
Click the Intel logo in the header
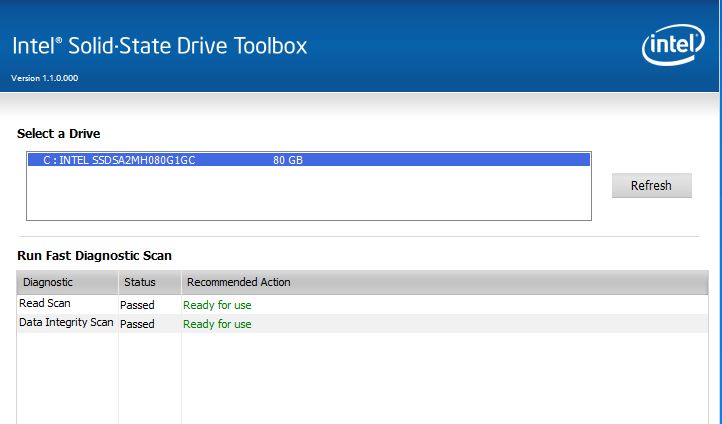(x=673, y=45)
